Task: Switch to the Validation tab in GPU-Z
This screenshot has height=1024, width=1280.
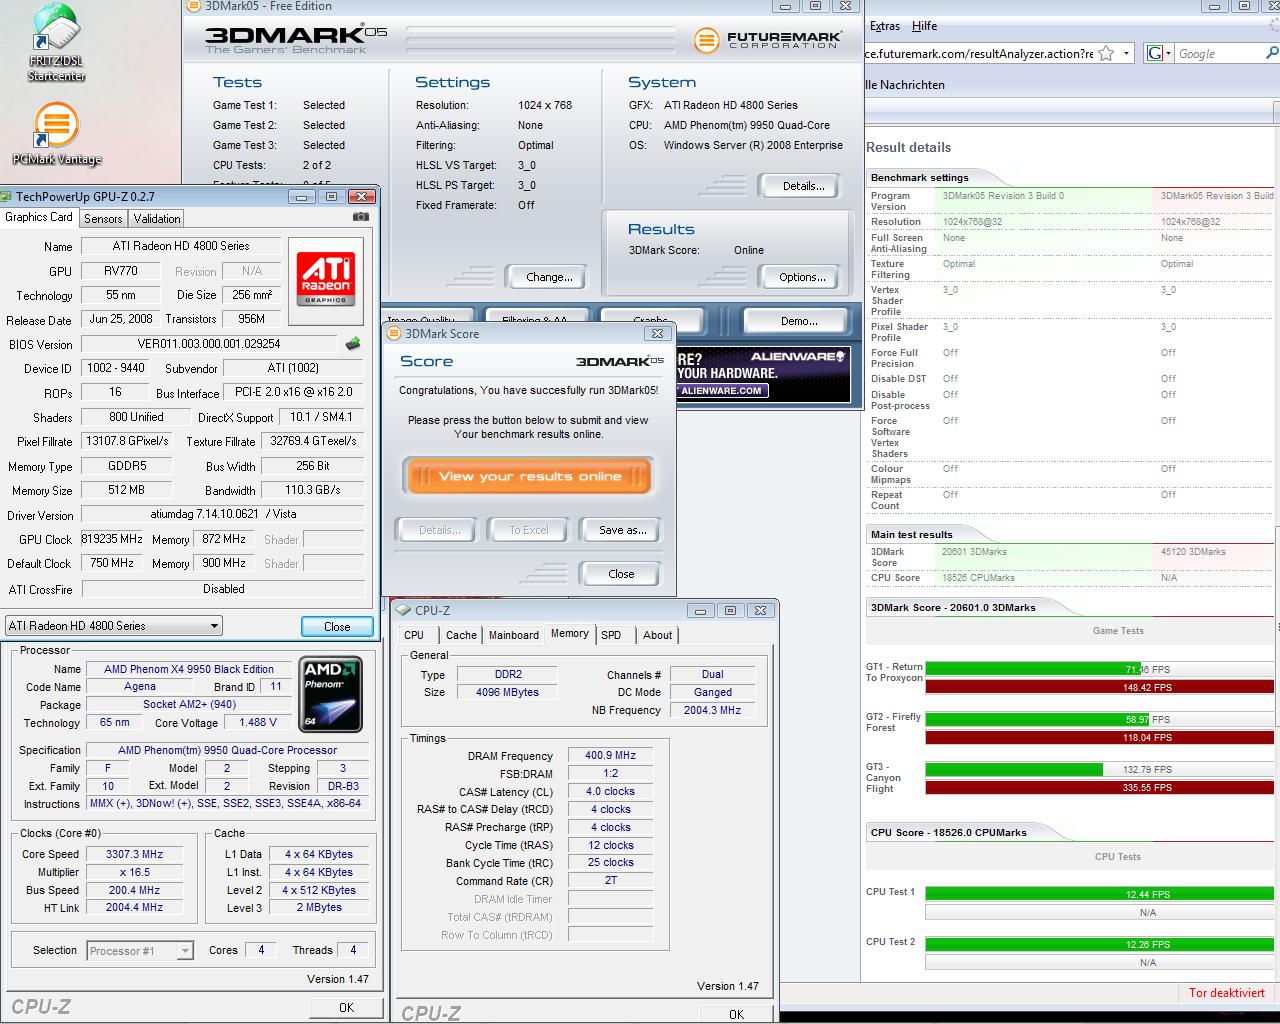Action: 157,218
